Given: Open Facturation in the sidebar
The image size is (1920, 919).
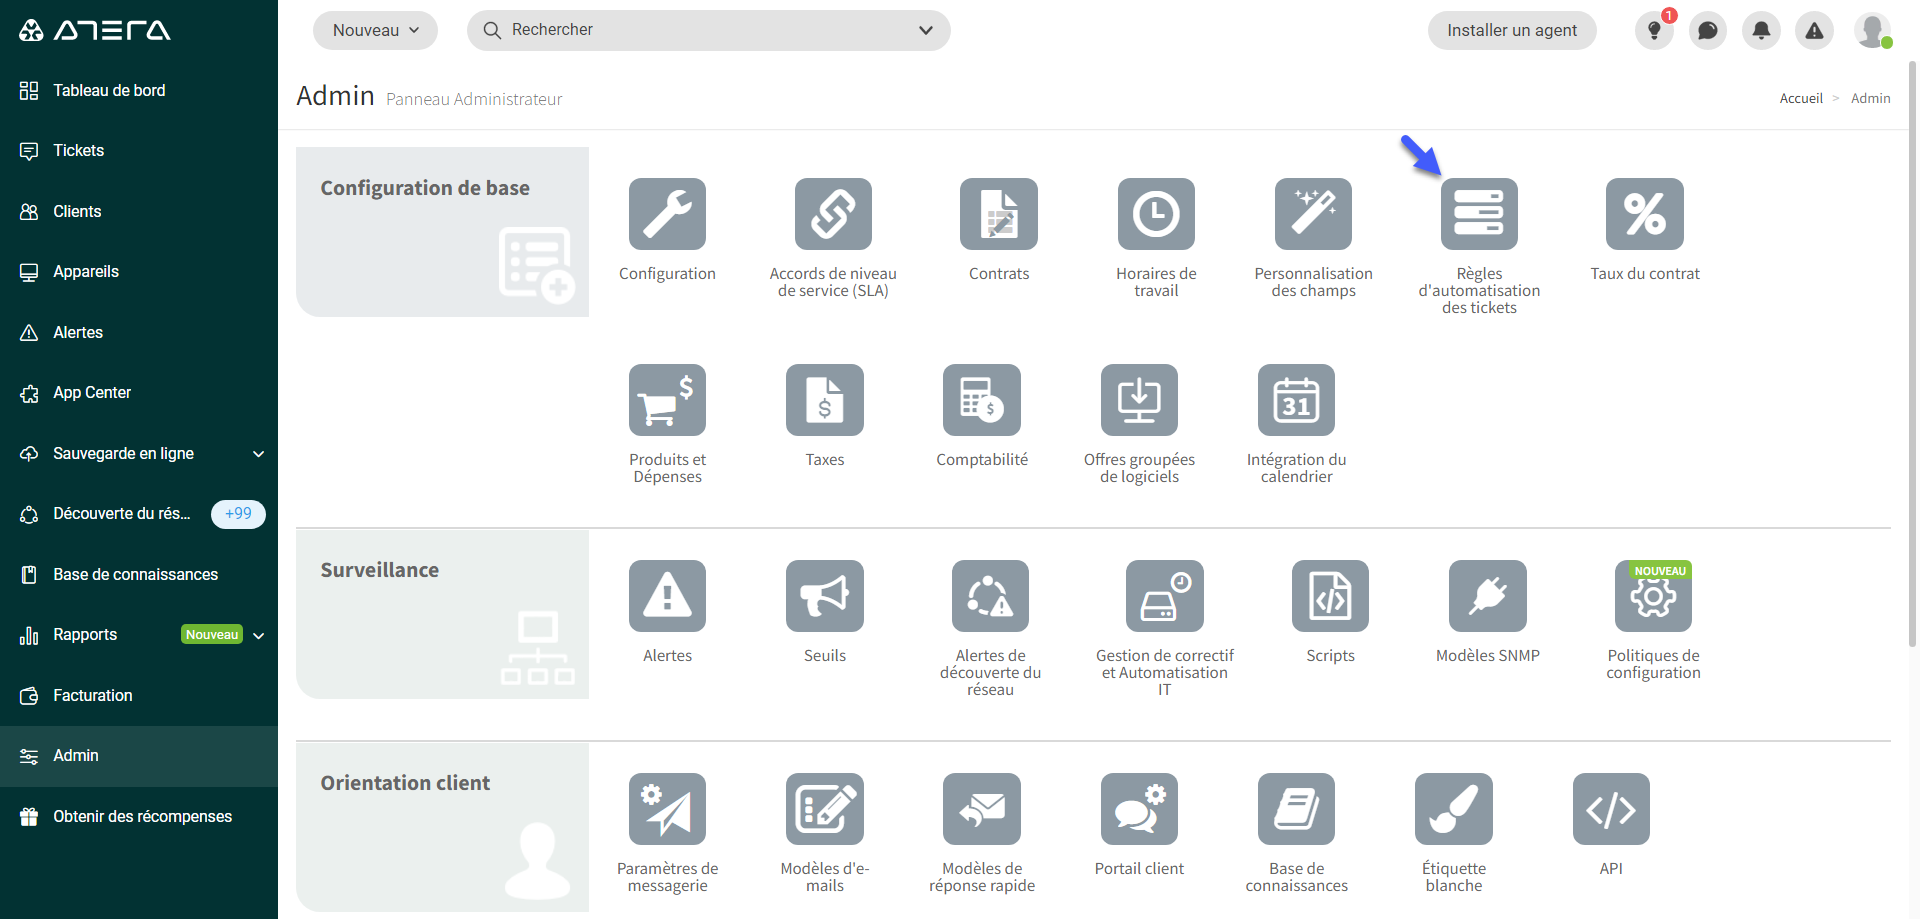Looking at the screenshot, I should [139, 695].
